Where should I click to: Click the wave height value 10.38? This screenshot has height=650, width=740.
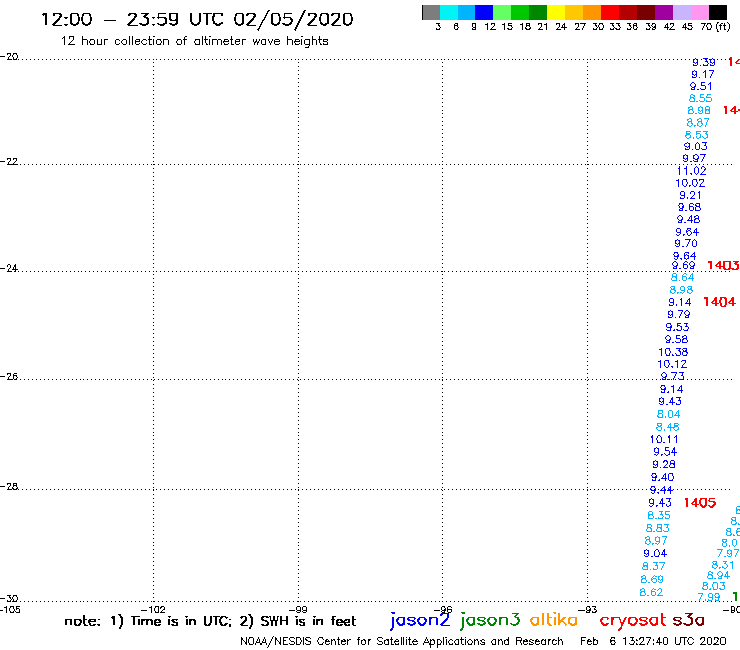click(673, 352)
